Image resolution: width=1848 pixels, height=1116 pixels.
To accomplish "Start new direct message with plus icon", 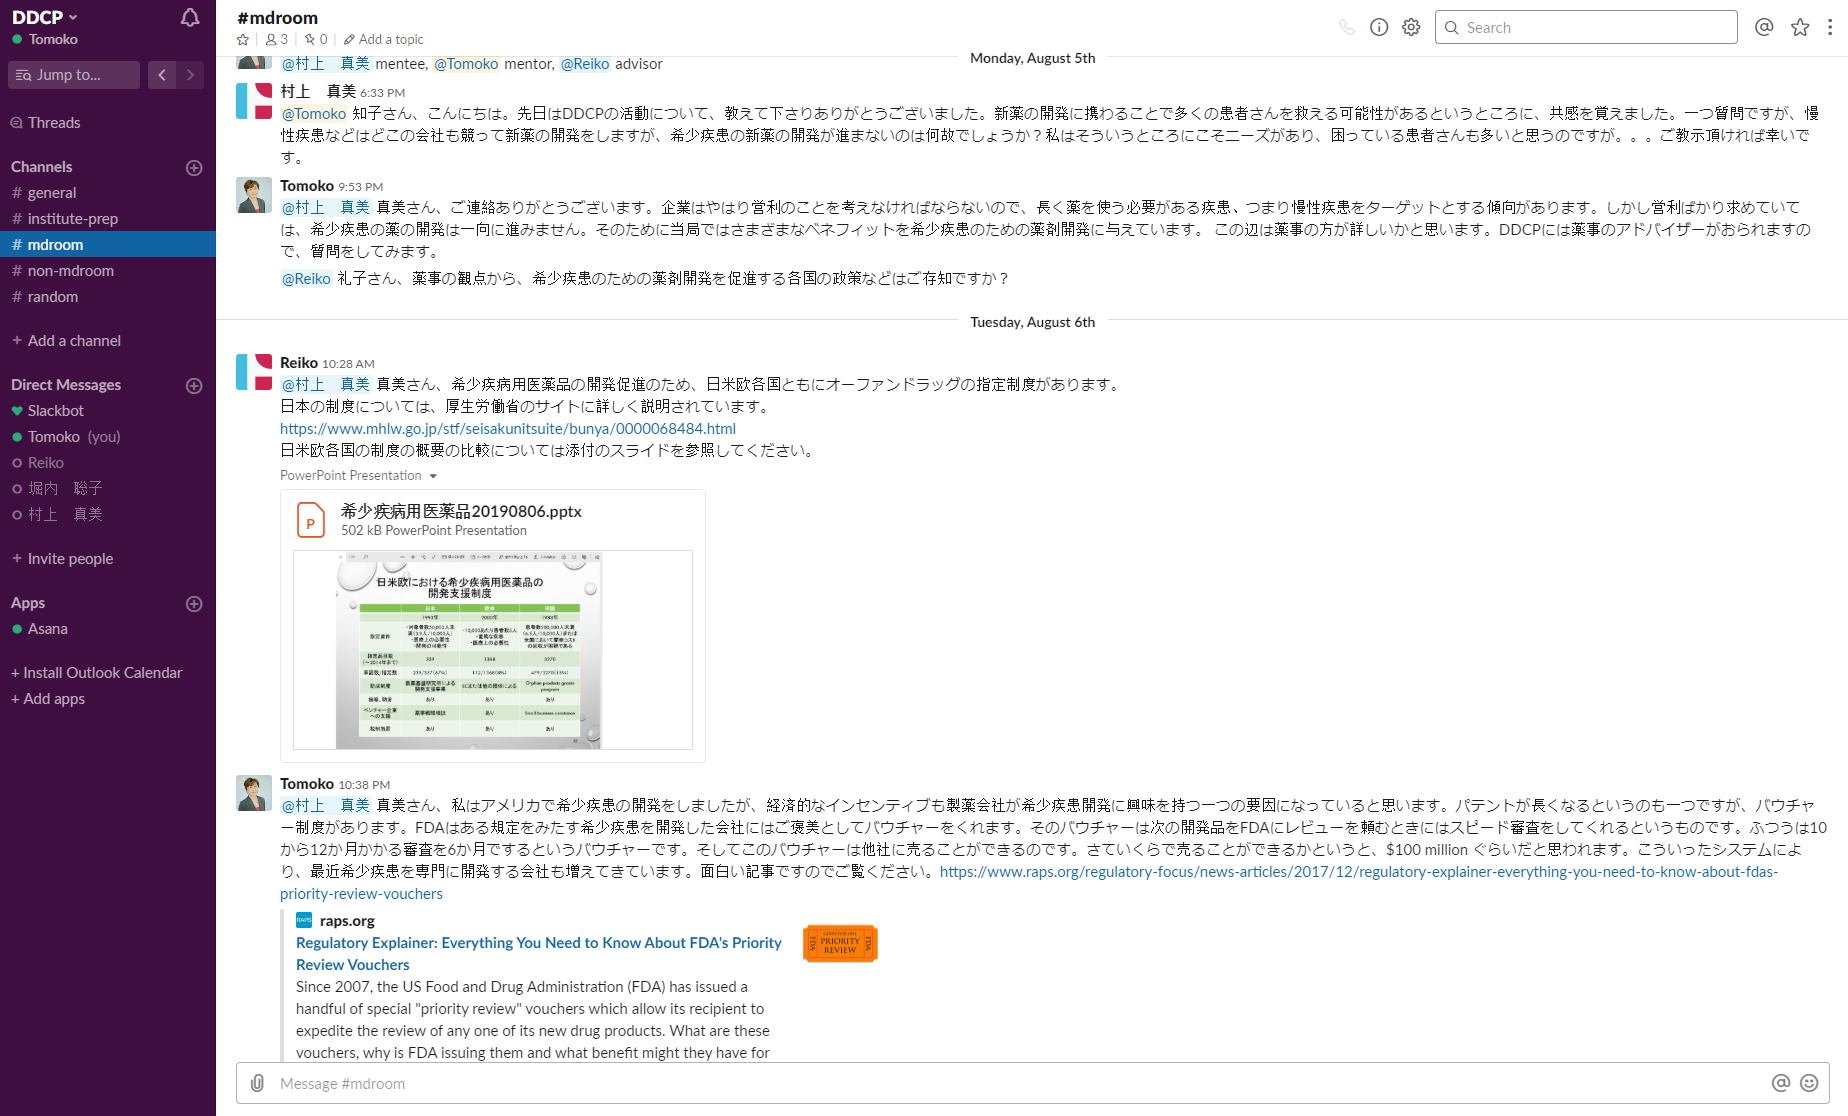I will coord(194,386).
